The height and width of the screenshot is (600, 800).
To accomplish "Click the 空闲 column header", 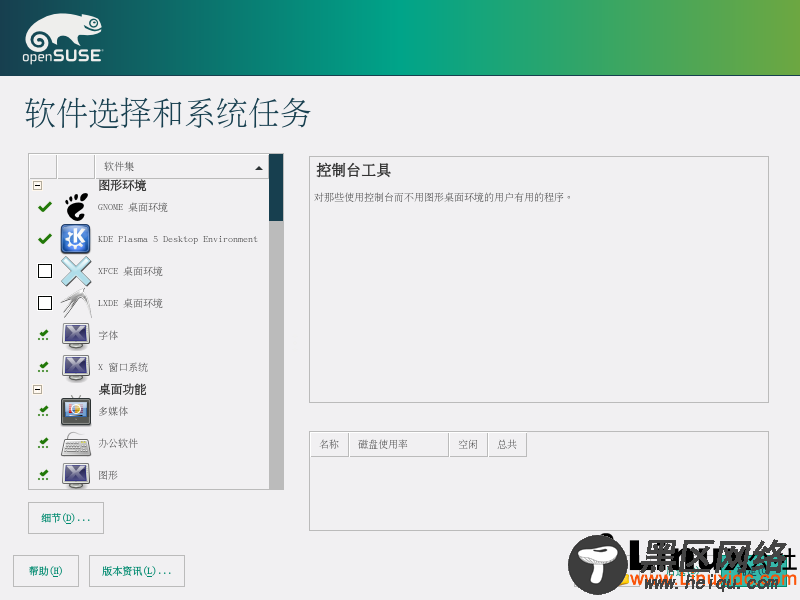I will [468, 444].
